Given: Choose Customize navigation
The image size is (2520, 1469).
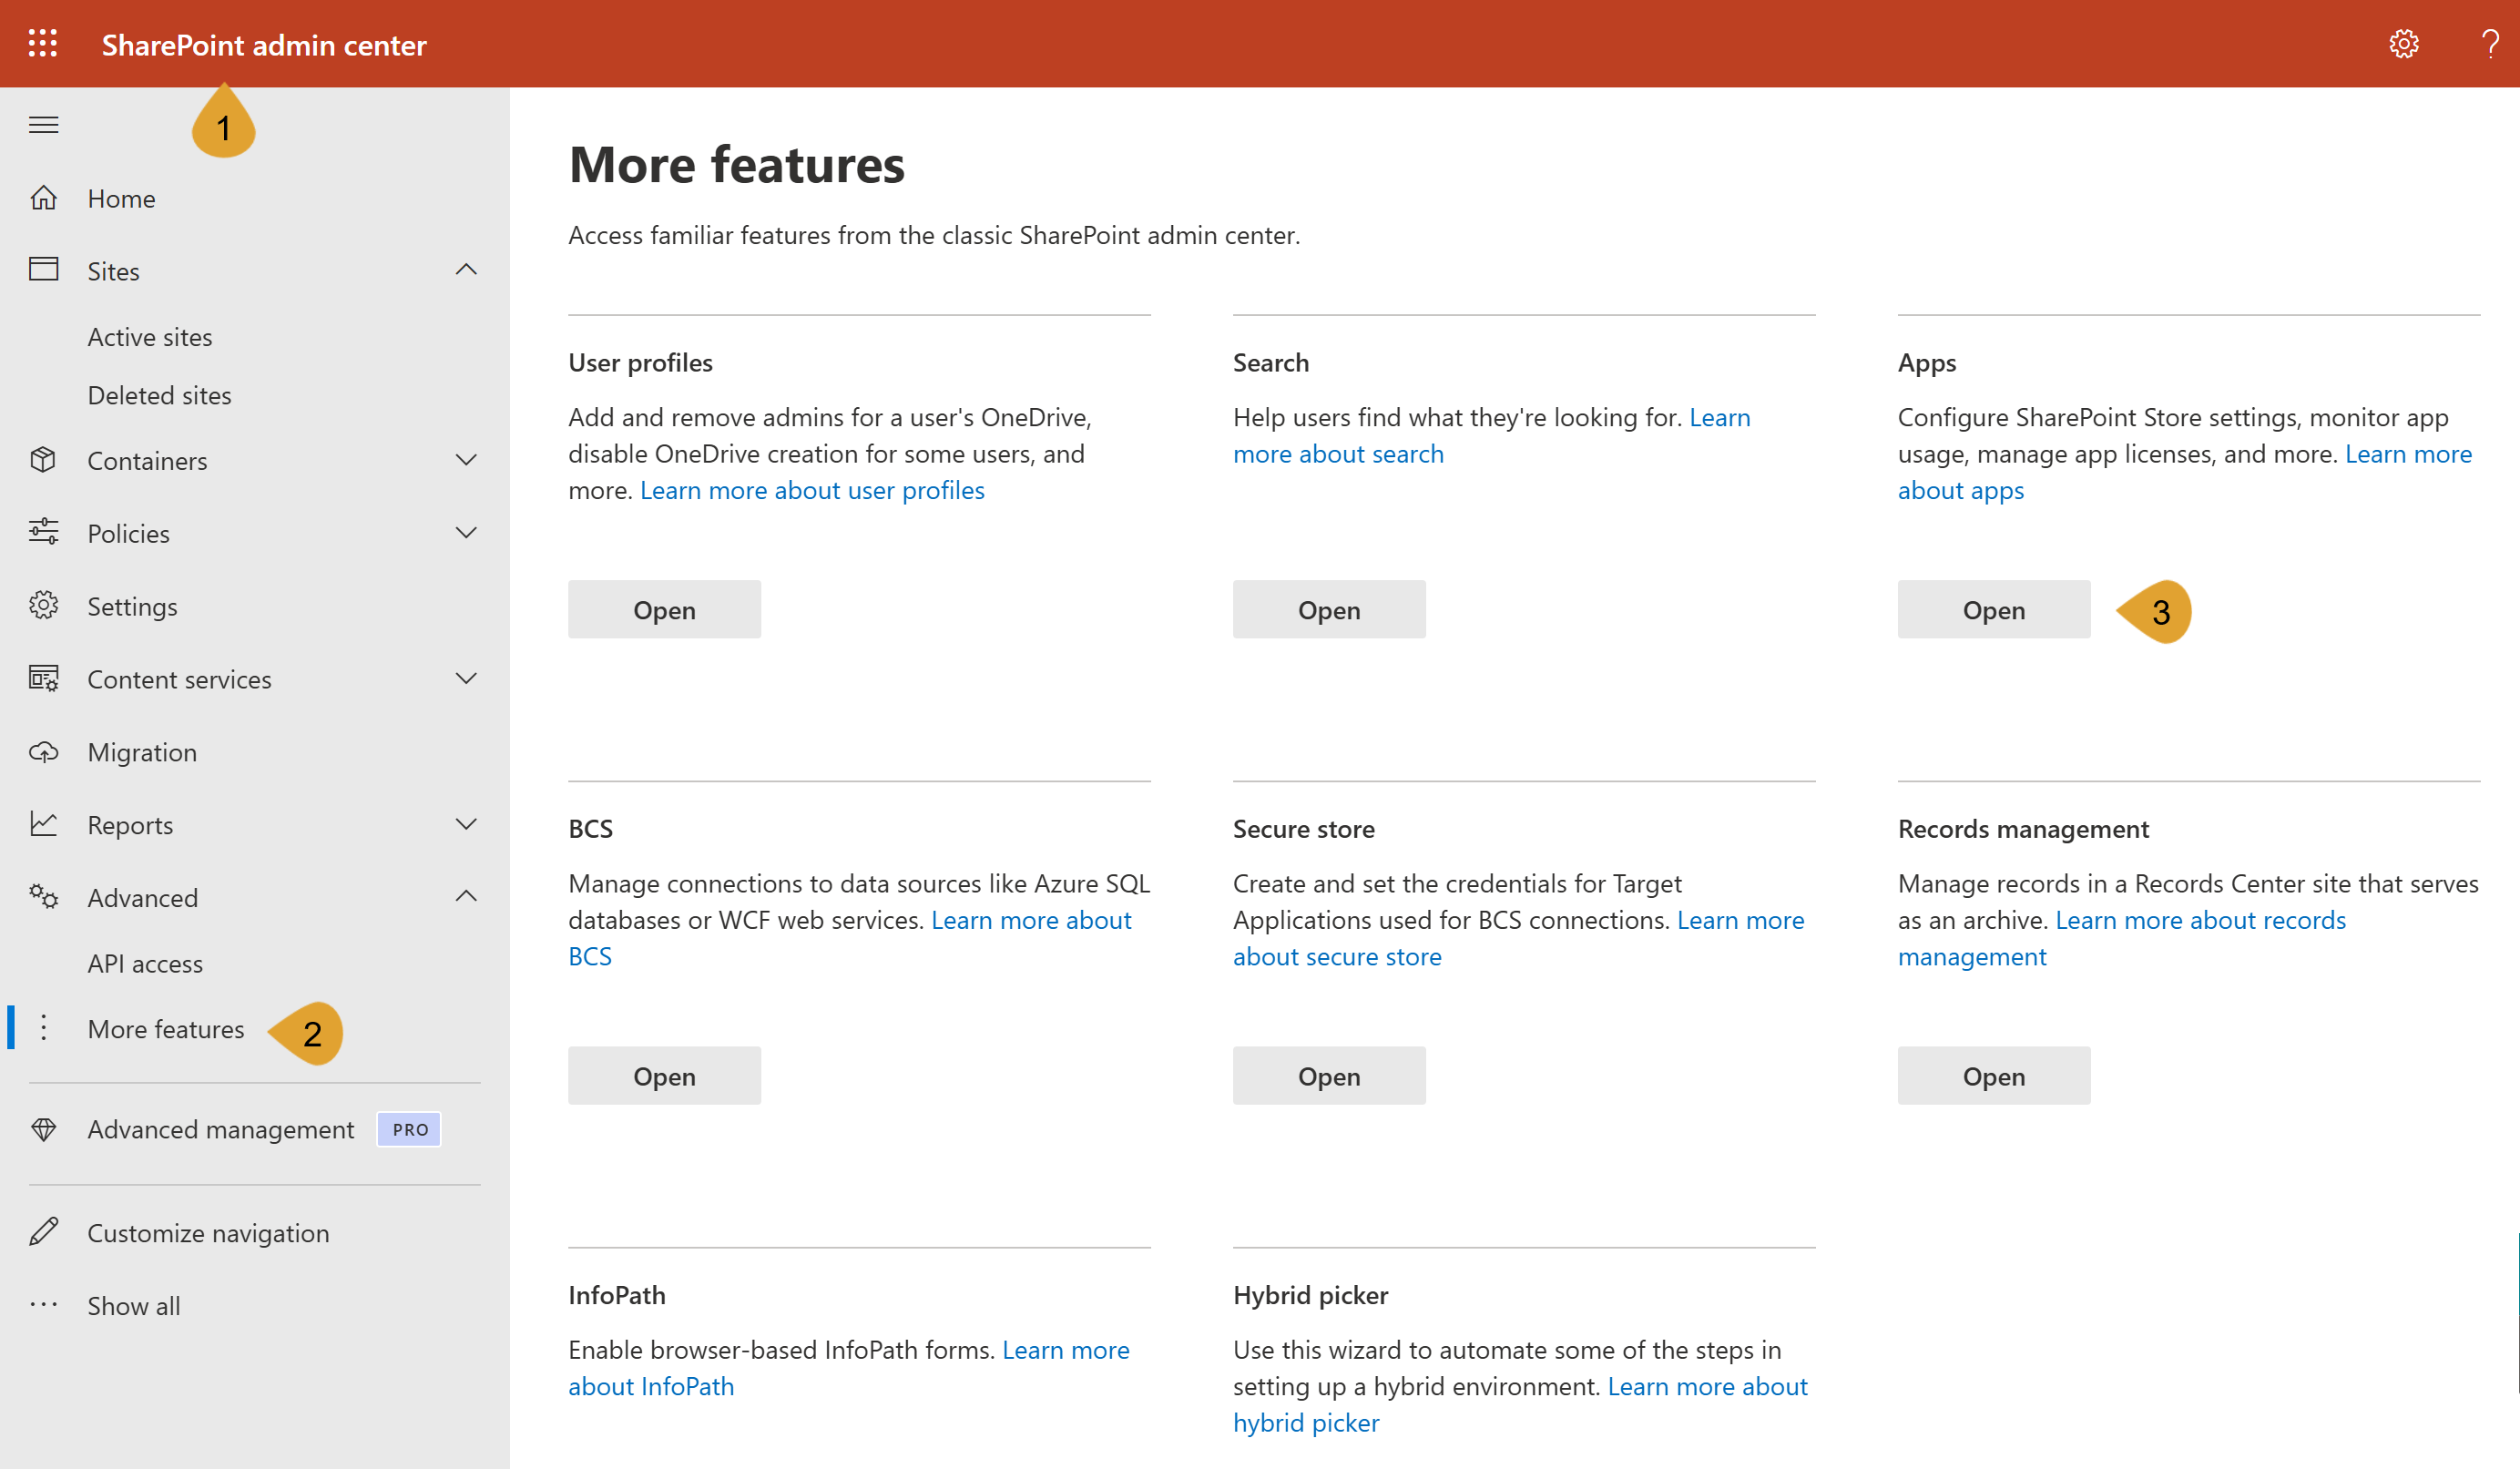Looking at the screenshot, I should pos(208,1233).
